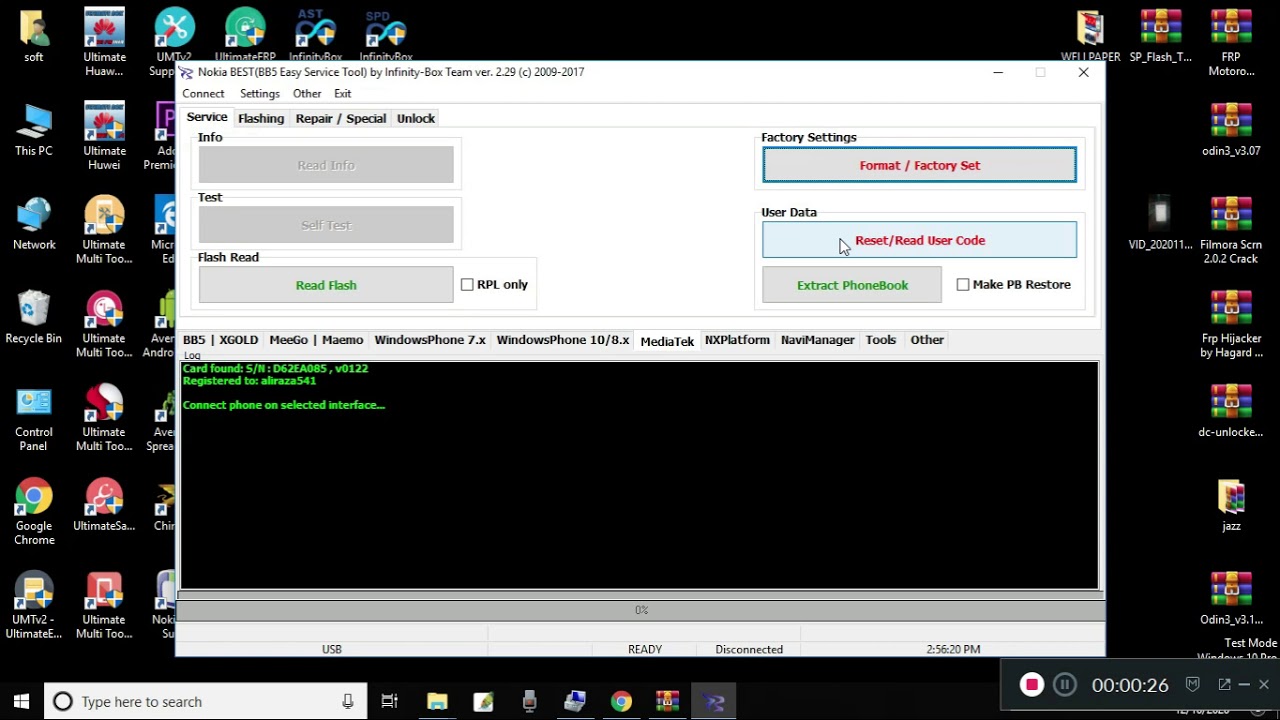
Task: Click Extract PhoneBook button
Action: click(x=852, y=285)
